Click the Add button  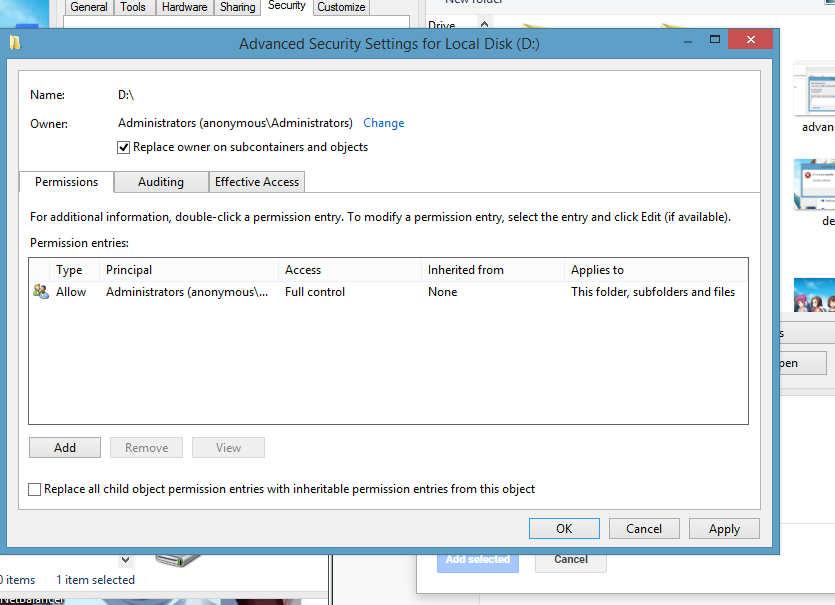click(x=65, y=448)
